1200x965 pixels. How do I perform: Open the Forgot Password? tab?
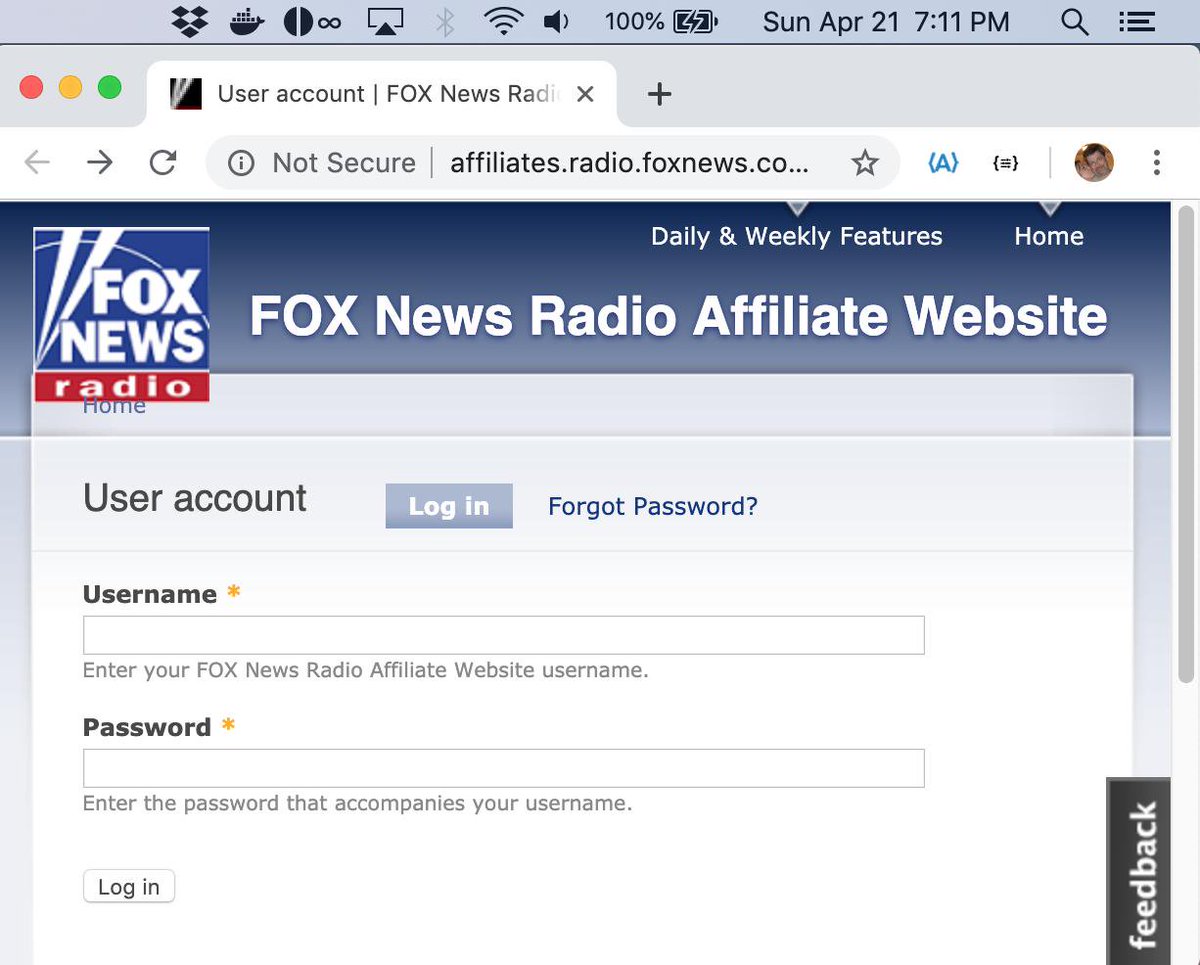(653, 506)
